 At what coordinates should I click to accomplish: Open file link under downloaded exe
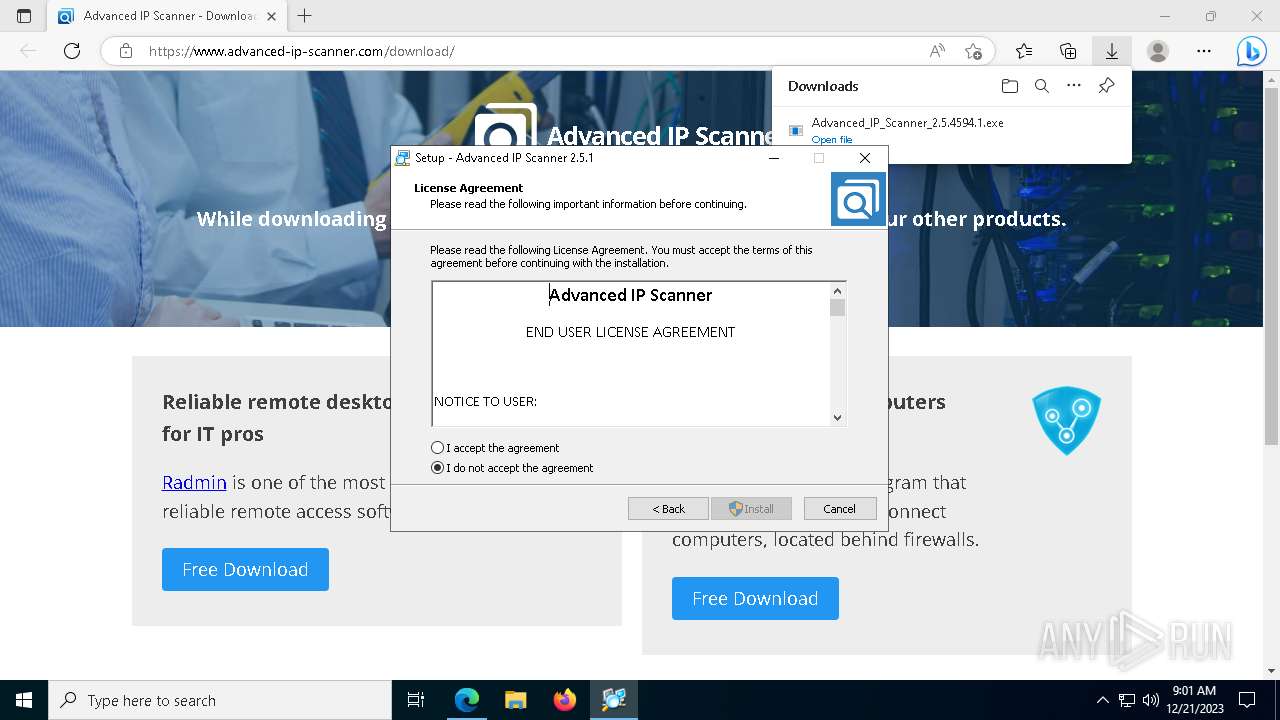coord(832,140)
